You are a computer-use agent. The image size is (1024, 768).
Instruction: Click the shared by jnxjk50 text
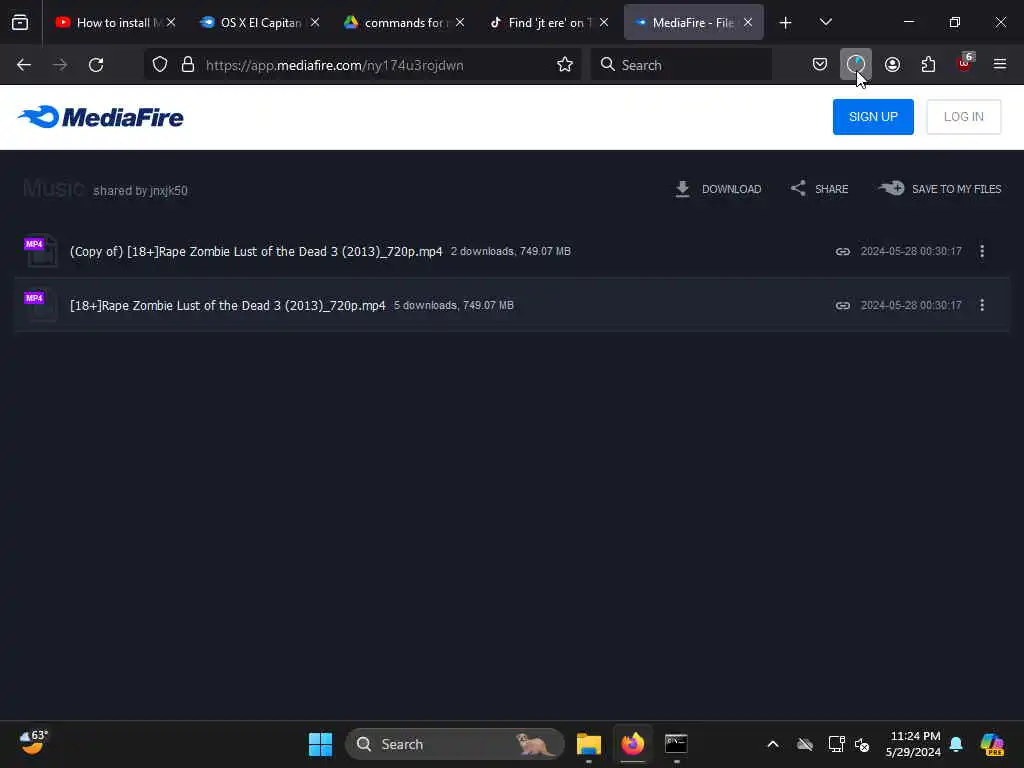pyautogui.click(x=140, y=191)
